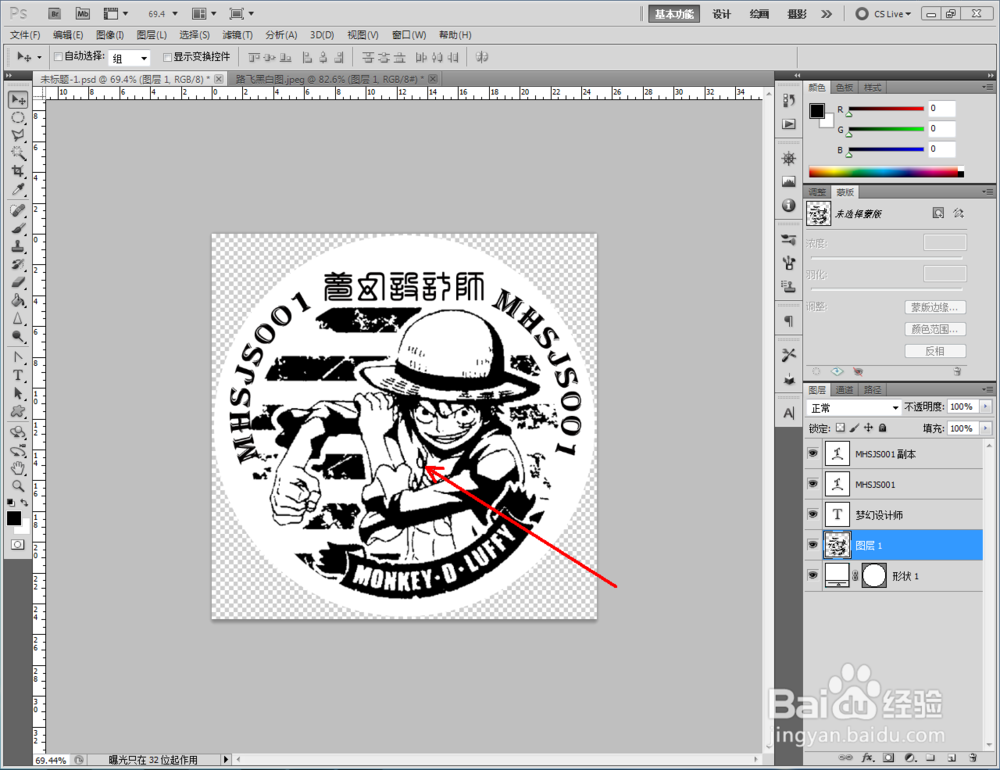1000x770 pixels.
Task: Select the History Brush tool
Action: coord(18,264)
